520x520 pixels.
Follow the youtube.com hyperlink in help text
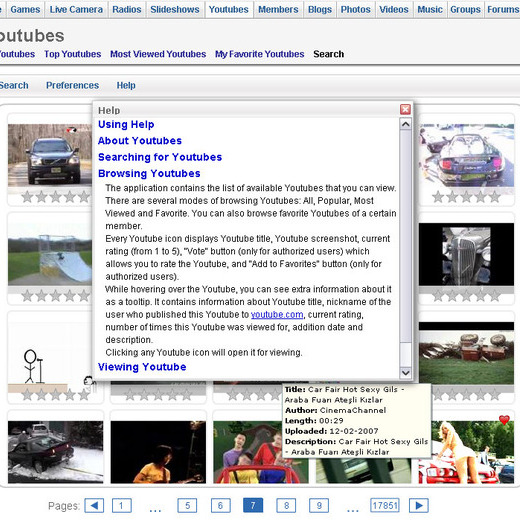(277, 315)
